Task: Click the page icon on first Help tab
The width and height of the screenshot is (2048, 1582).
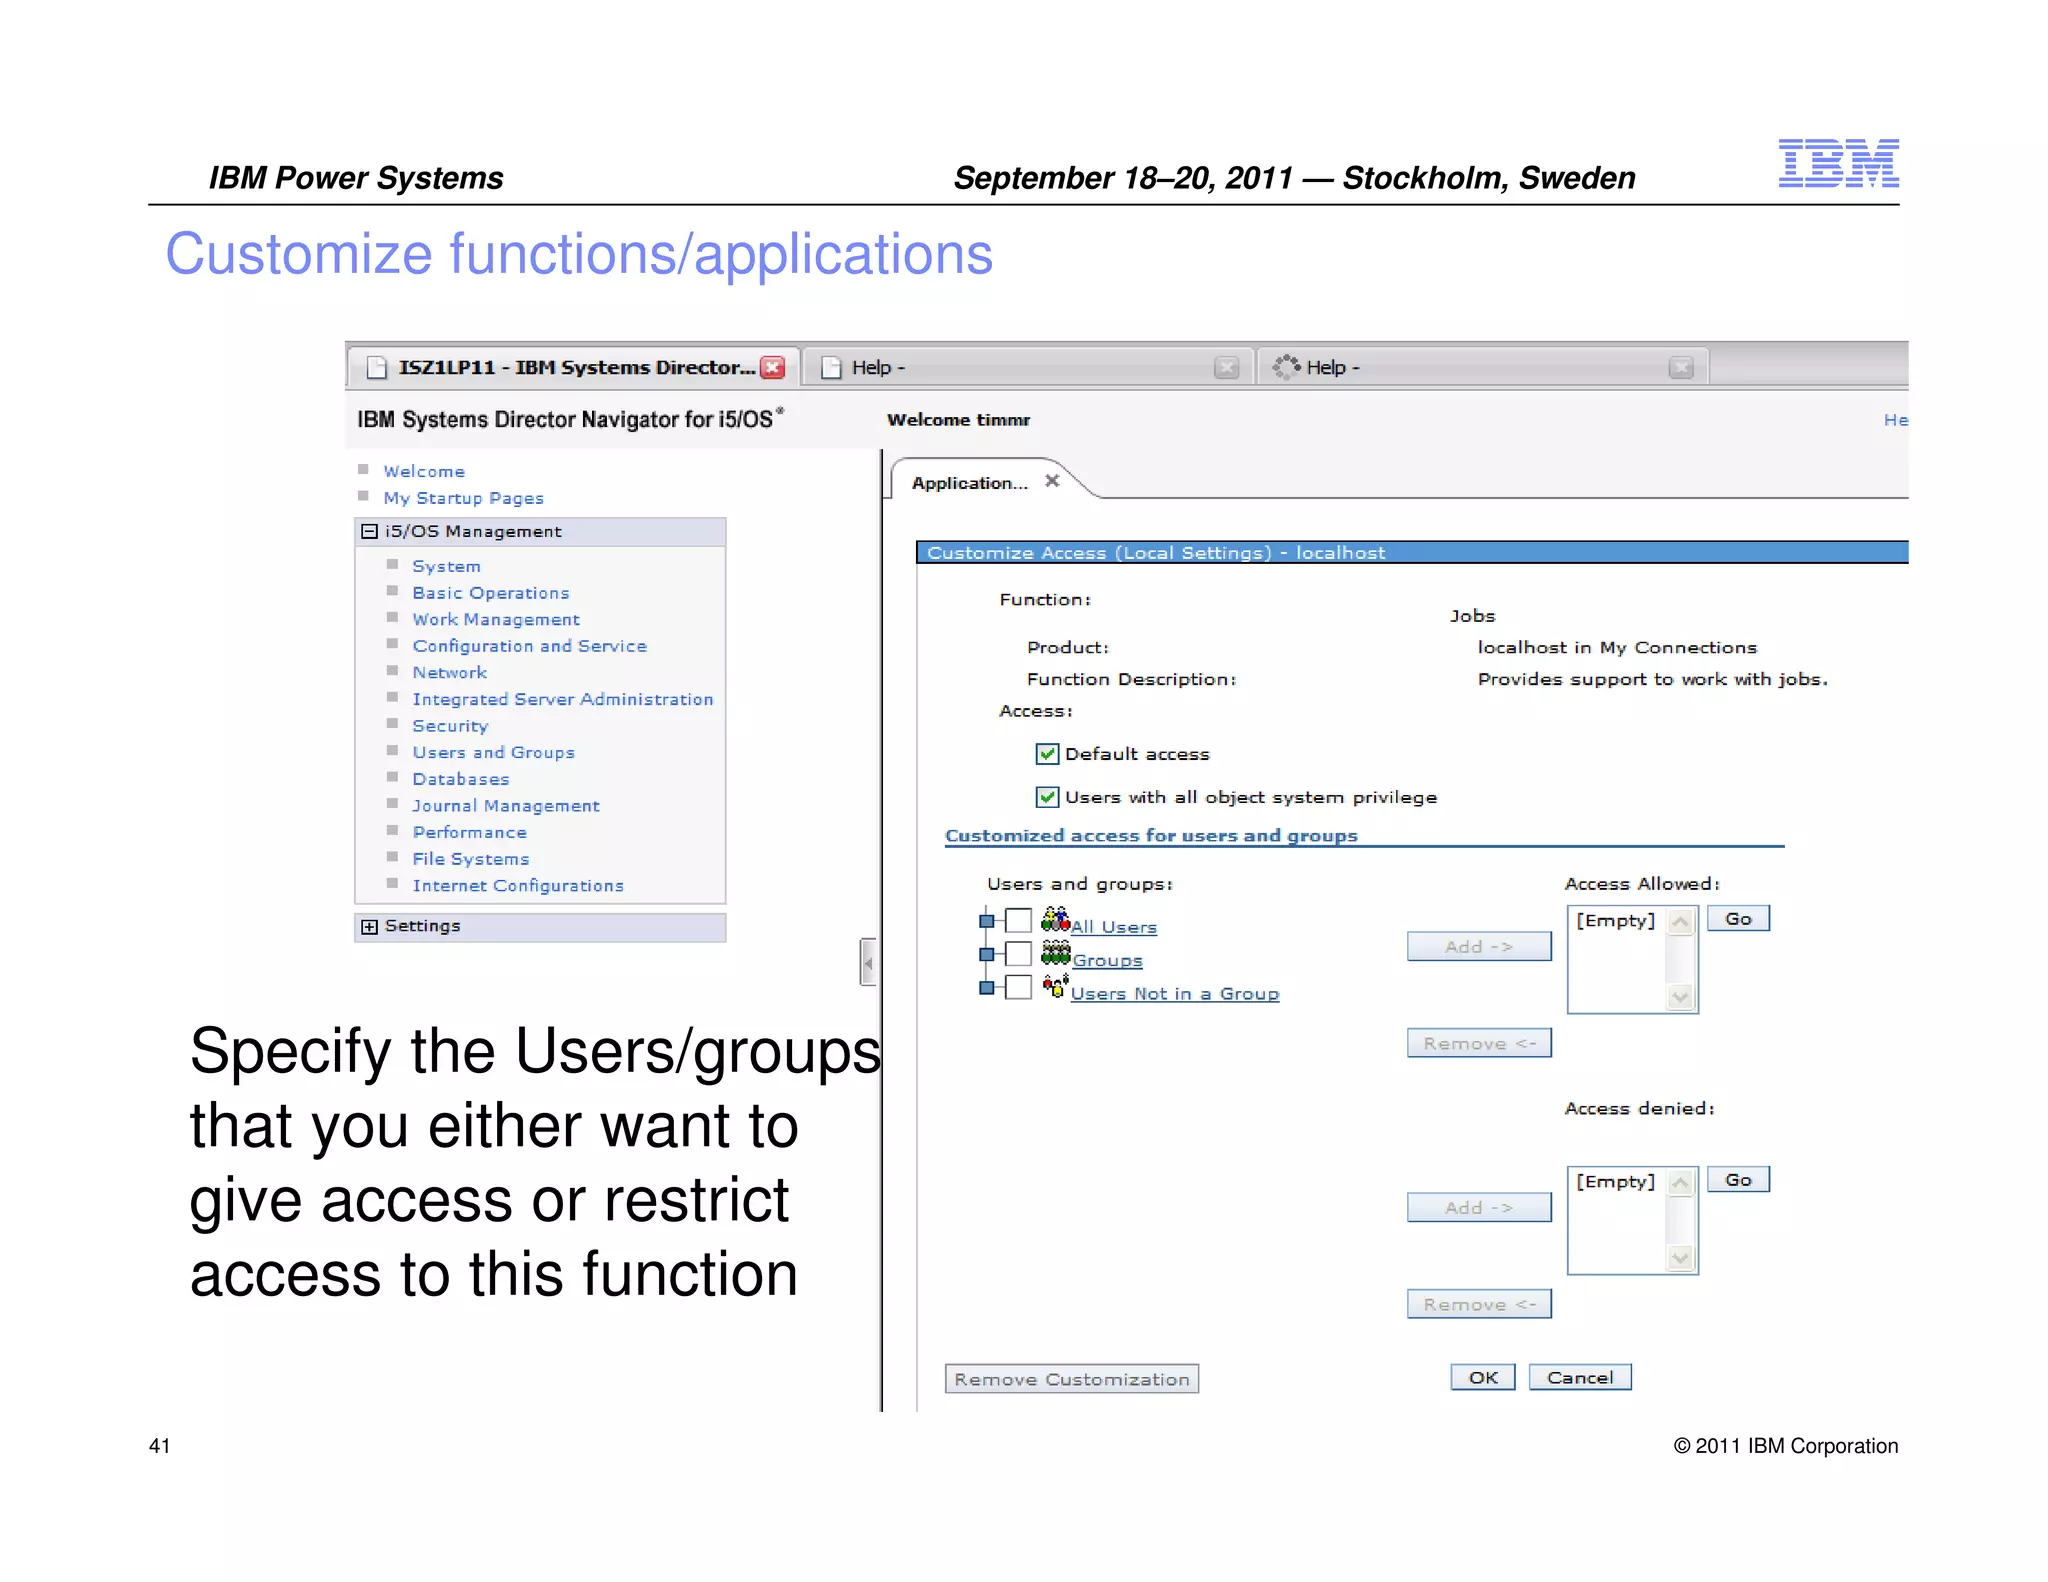Action: tap(831, 368)
